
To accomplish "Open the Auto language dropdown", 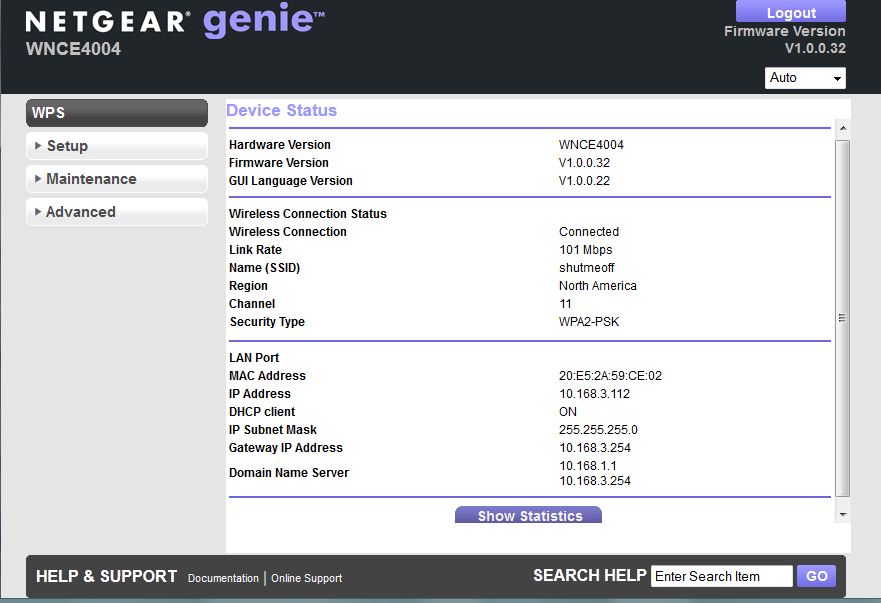I will (x=805, y=78).
